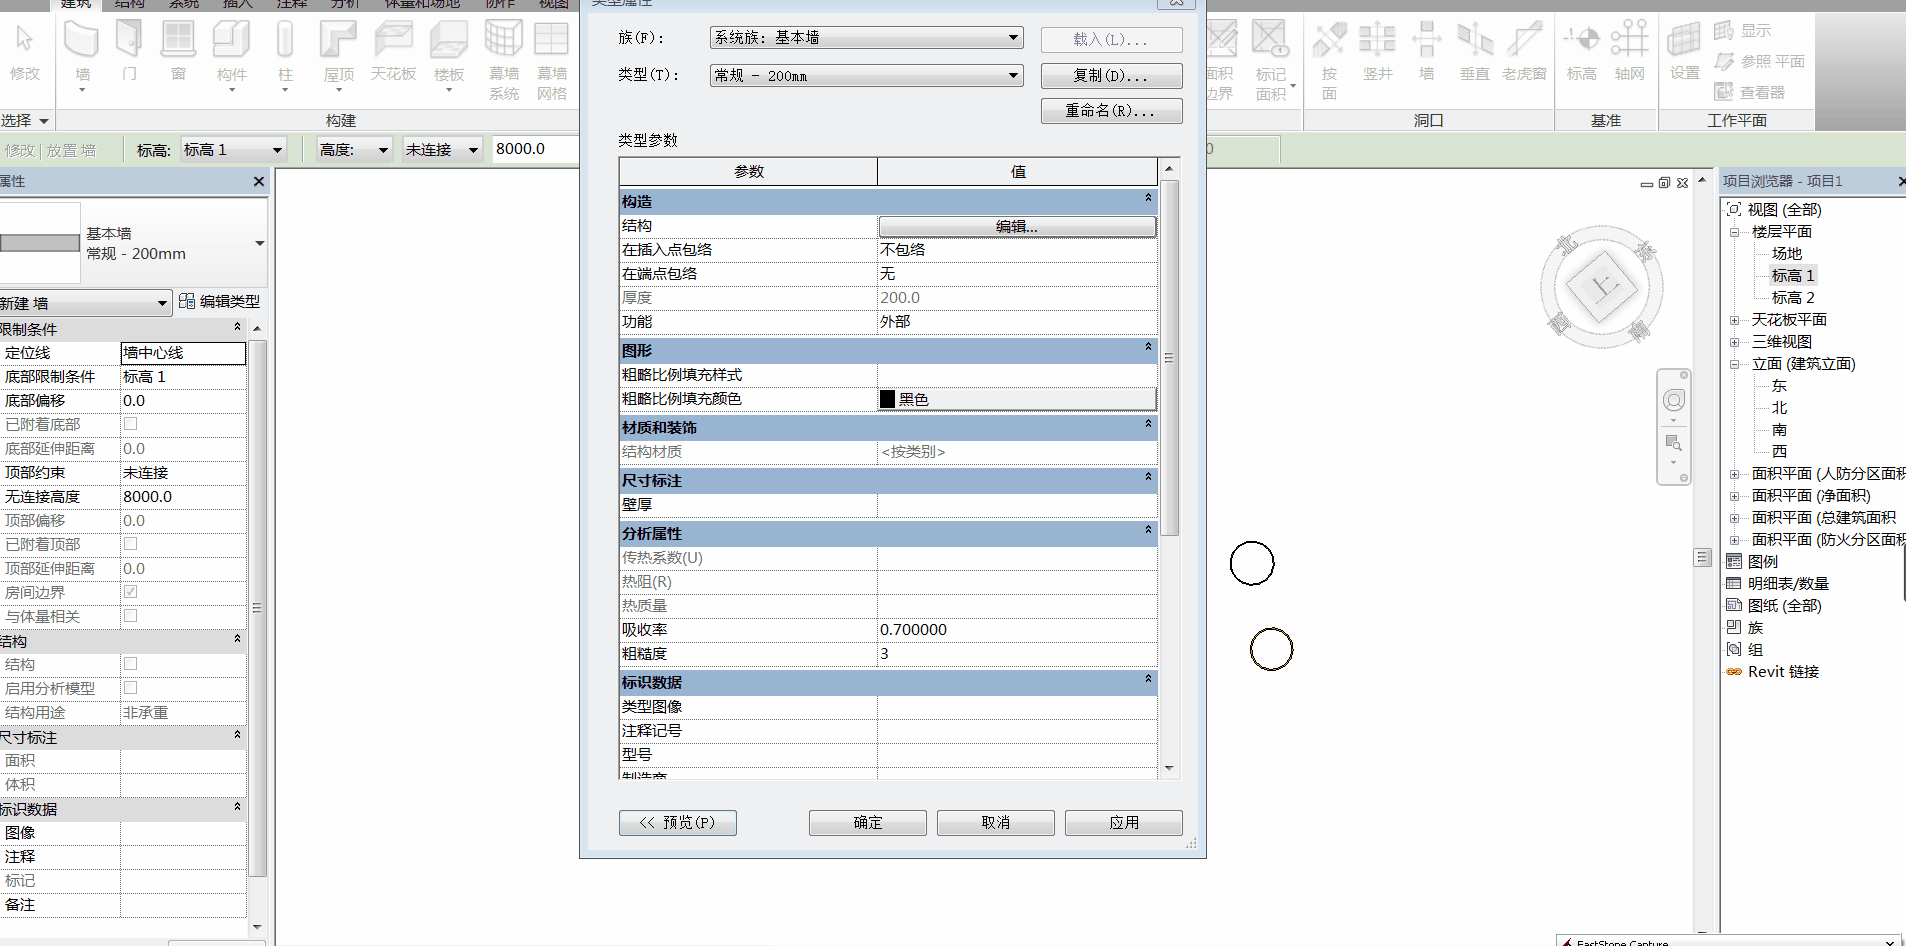Select the 标高 (Level) datum tool icon

(1582, 40)
